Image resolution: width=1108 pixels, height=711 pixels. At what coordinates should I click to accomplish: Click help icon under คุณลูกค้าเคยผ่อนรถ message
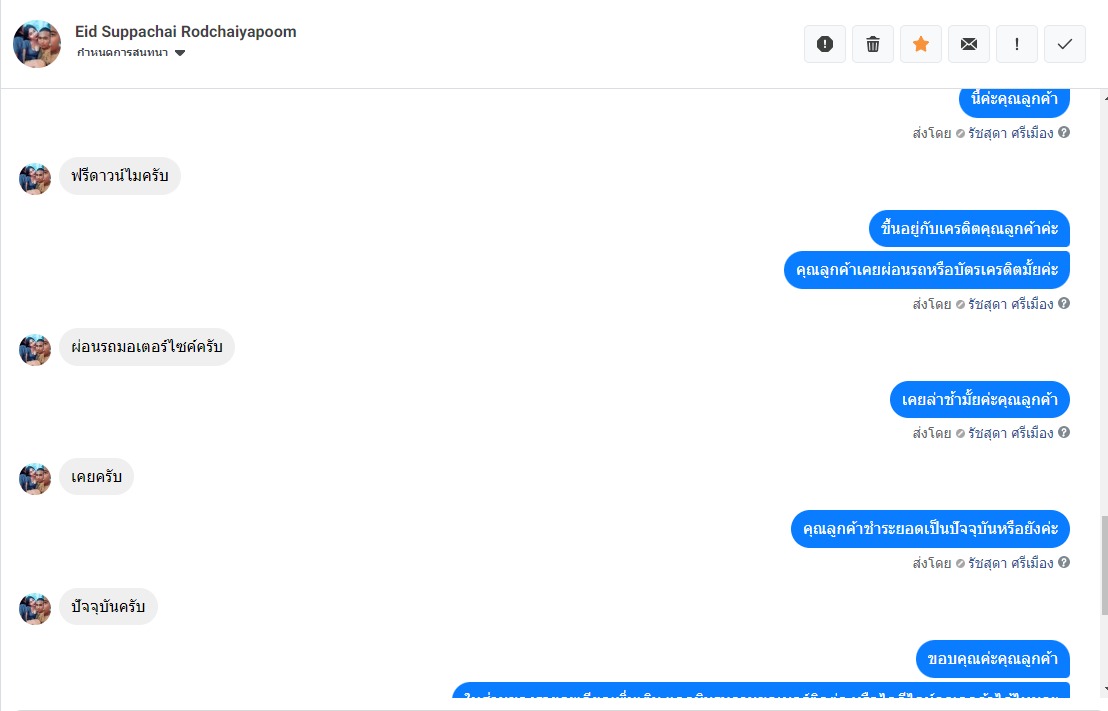[x=1063, y=303]
